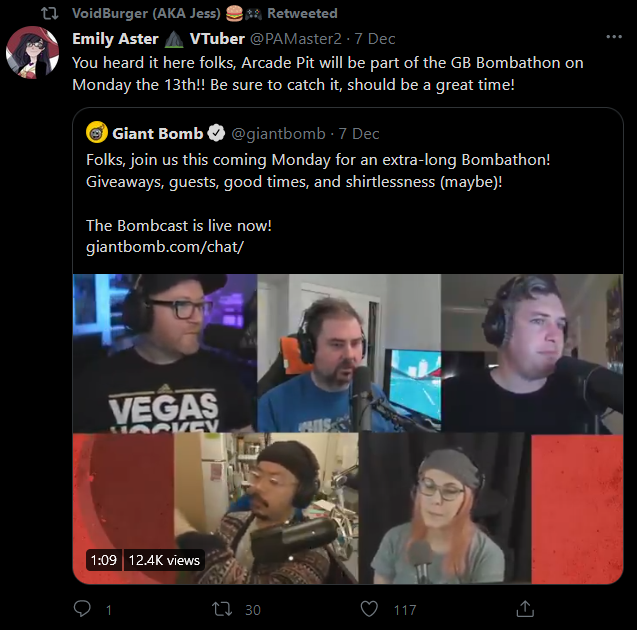637x630 pixels.
Task: Click the Giant Bomb verified badge
Action: (216, 133)
